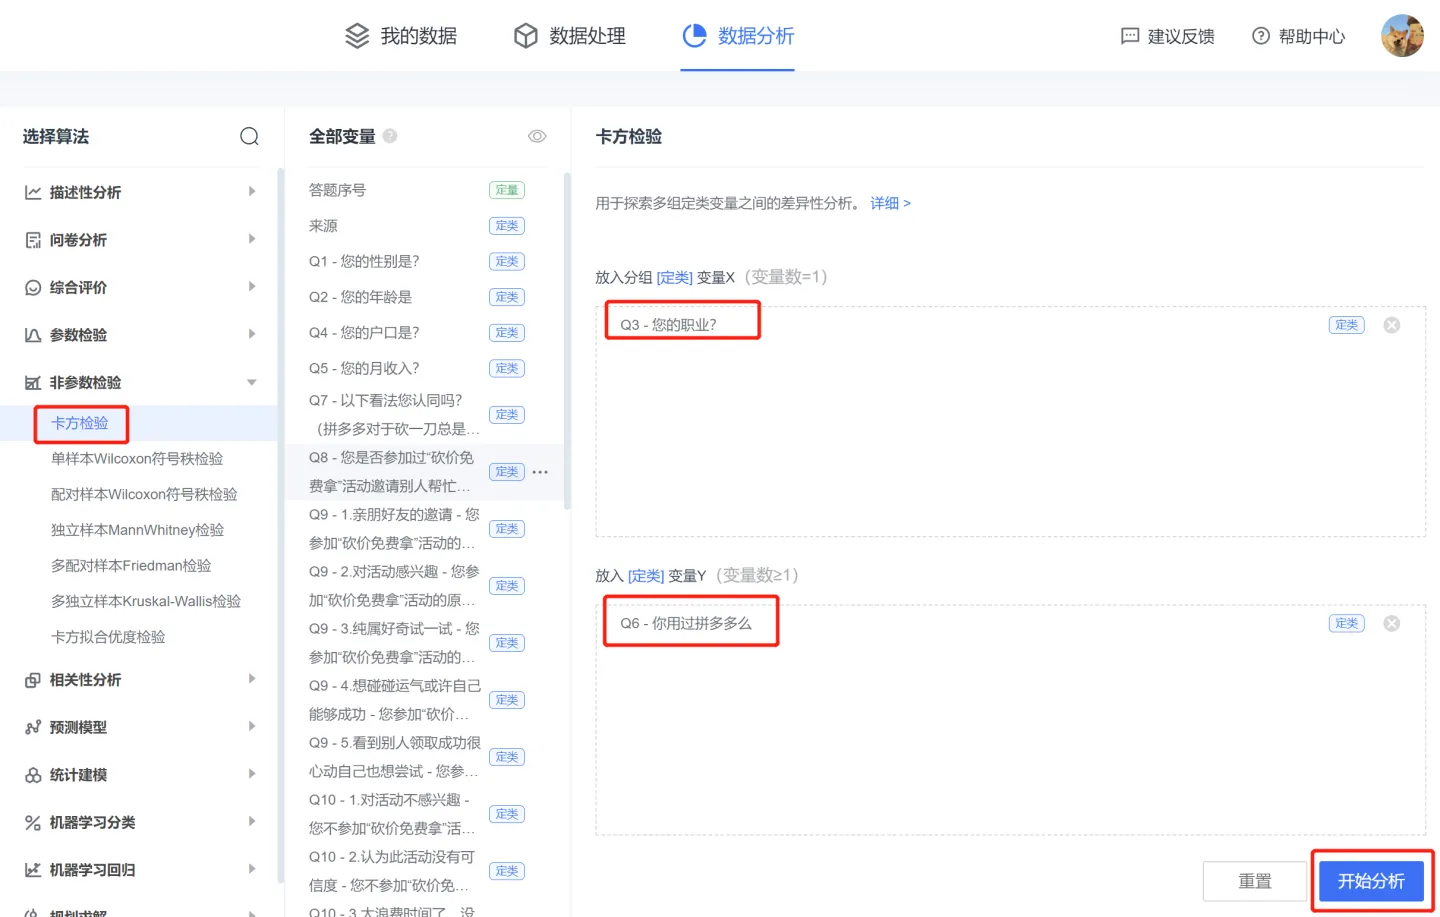Toggle the eye icon beside 全部变量
Image resolution: width=1440 pixels, height=917 pixels.
[537, 136]
